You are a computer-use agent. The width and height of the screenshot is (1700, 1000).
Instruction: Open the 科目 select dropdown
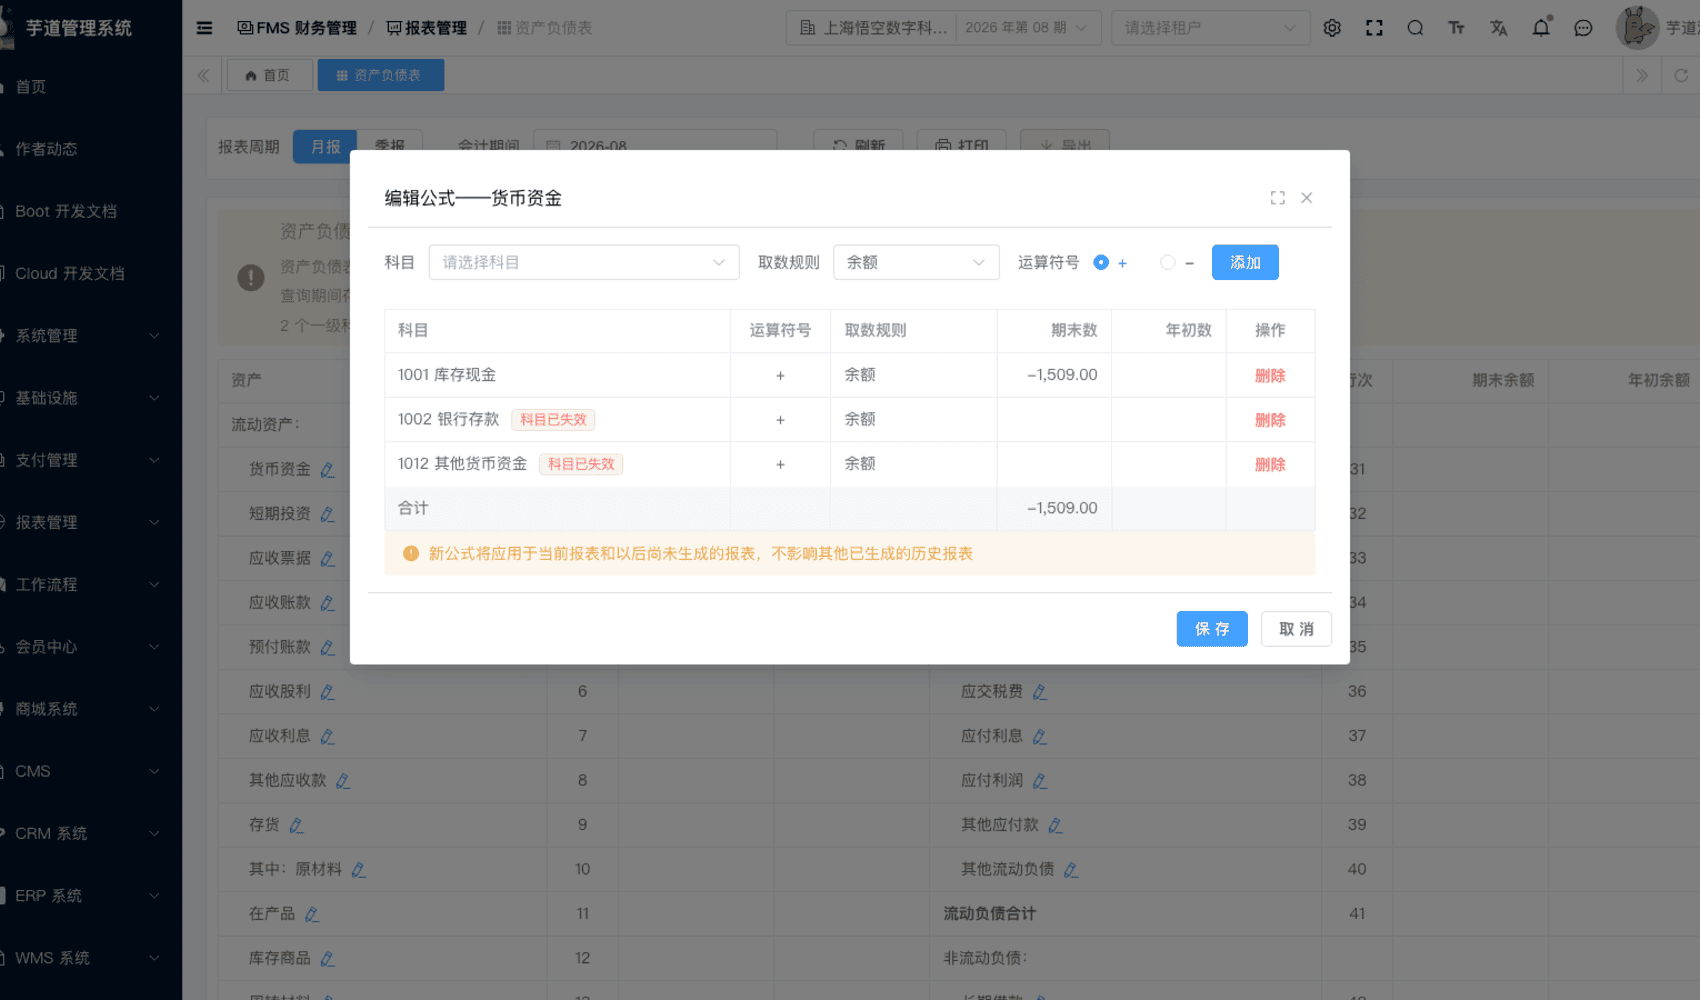584,262
